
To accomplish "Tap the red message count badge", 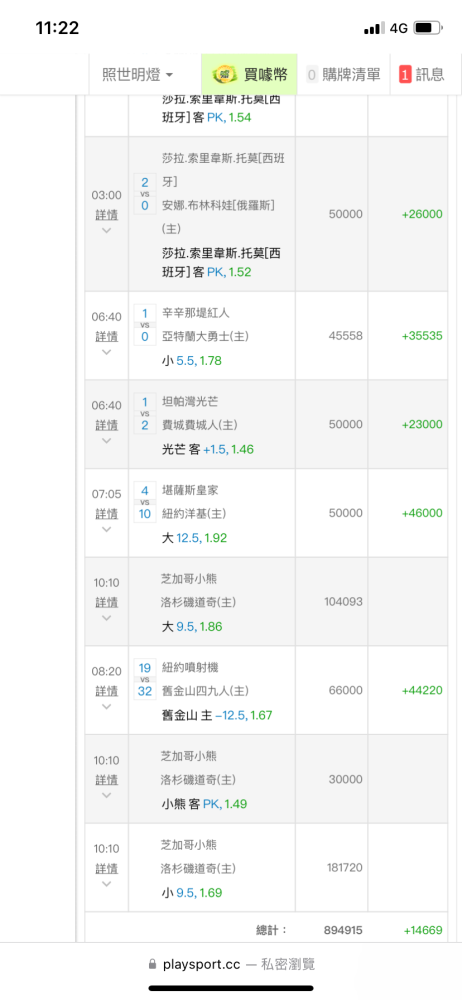I will pos(405,75).
